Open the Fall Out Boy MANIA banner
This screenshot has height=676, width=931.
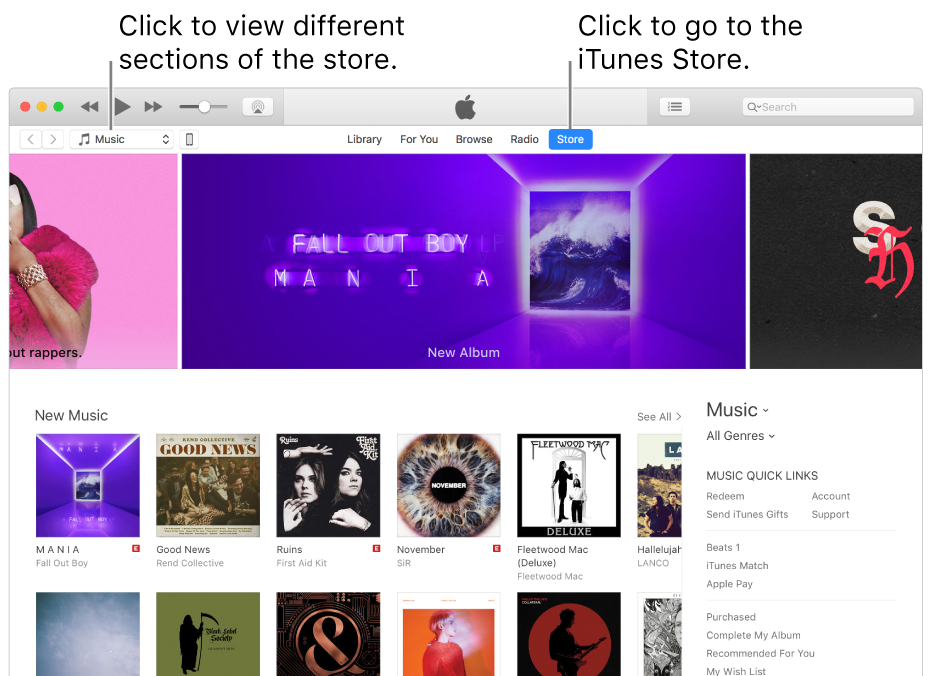pos(463,261)
